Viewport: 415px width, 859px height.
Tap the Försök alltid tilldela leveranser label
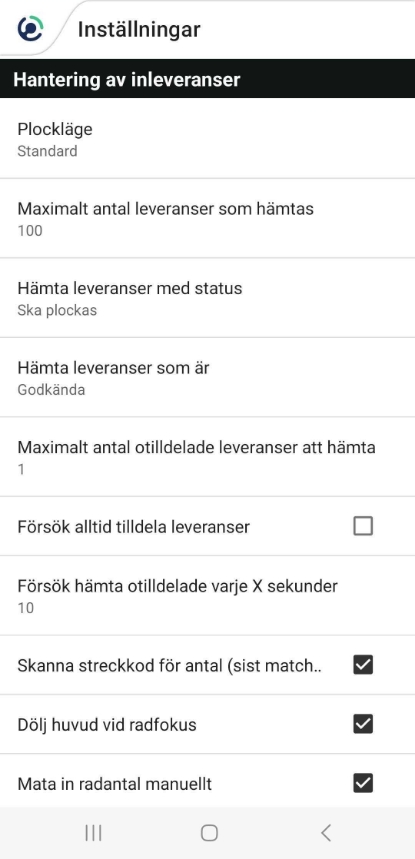pyautogui.click(x=134, y=527)
